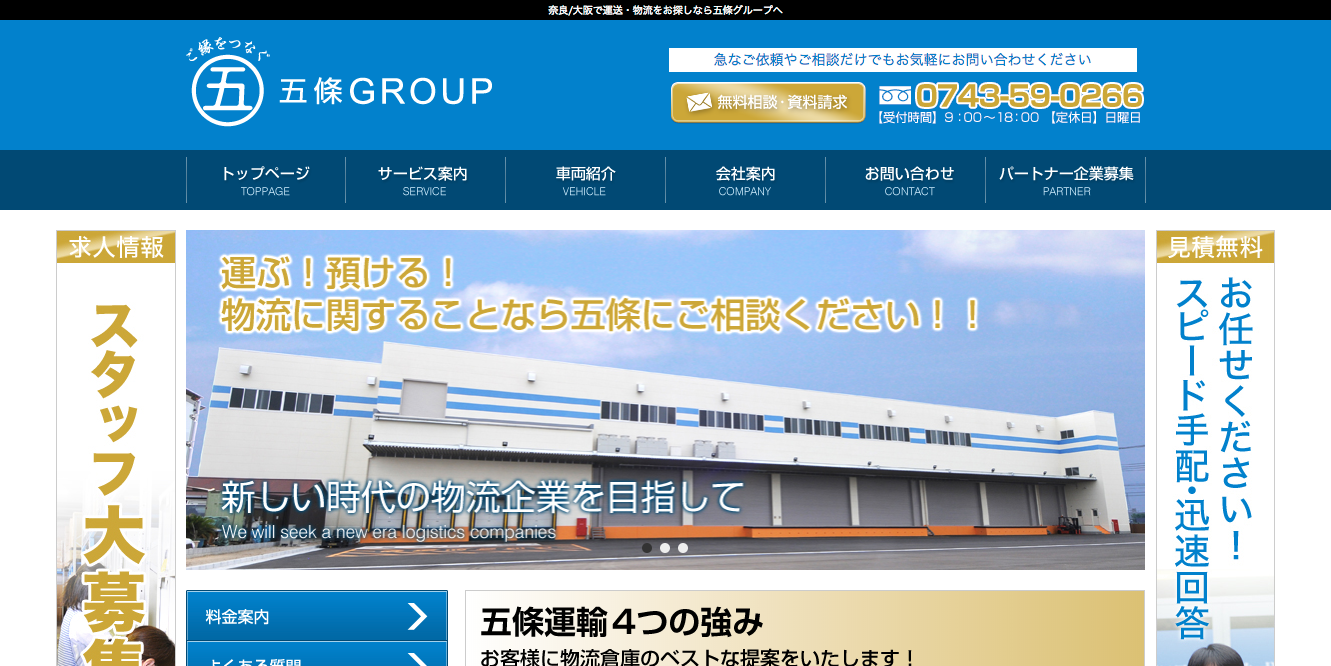This screenshot has width=1331, height=666.
Task: Open パートナー企業募集 PARTNER page
Action: point(1065,180)
